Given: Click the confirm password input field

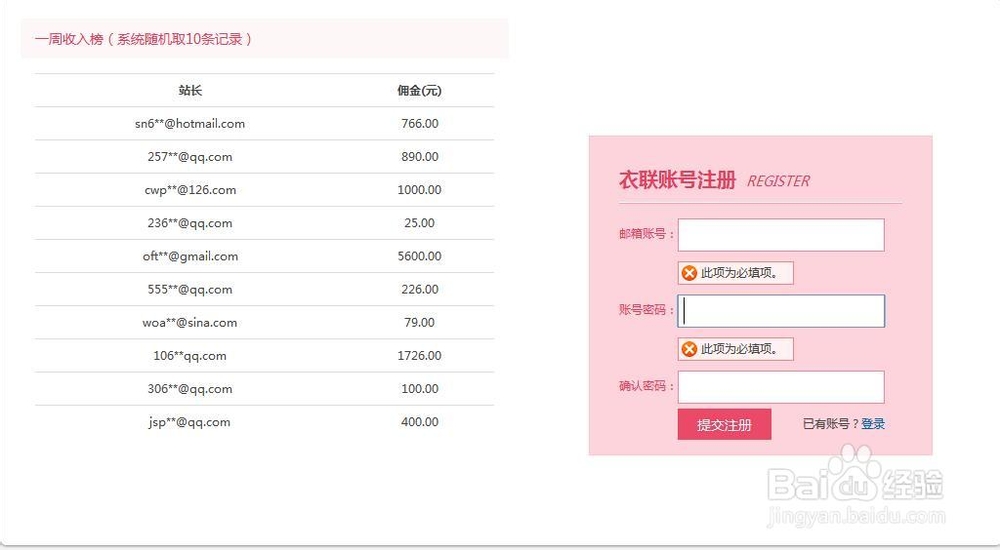Looking at the screenshot, I should [x=781, y=387].
